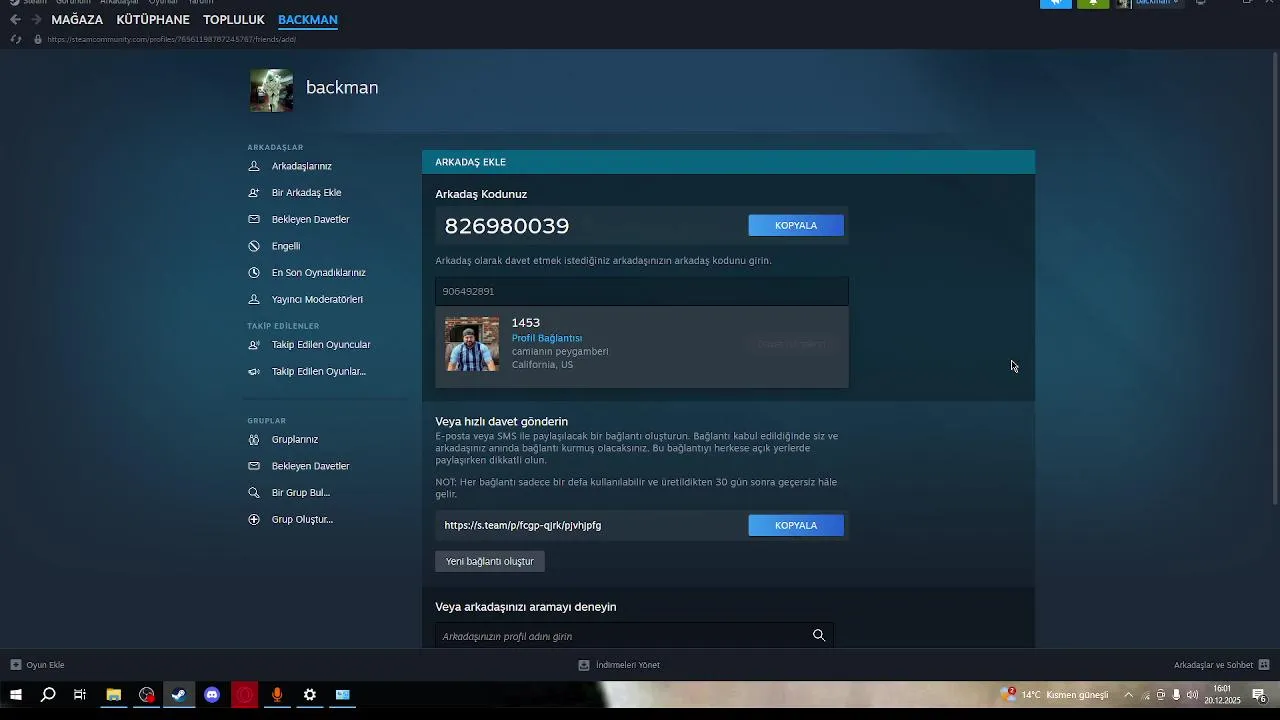Open the Engelli blocked list

286,246
